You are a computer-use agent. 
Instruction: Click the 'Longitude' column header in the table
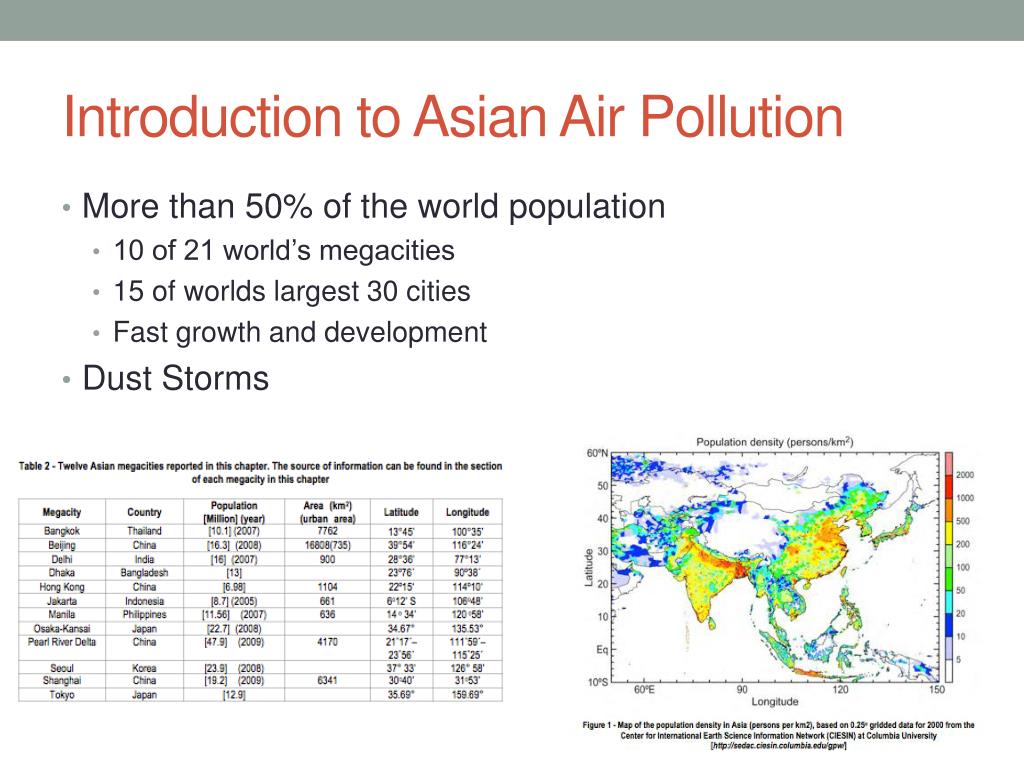(468, 512)
